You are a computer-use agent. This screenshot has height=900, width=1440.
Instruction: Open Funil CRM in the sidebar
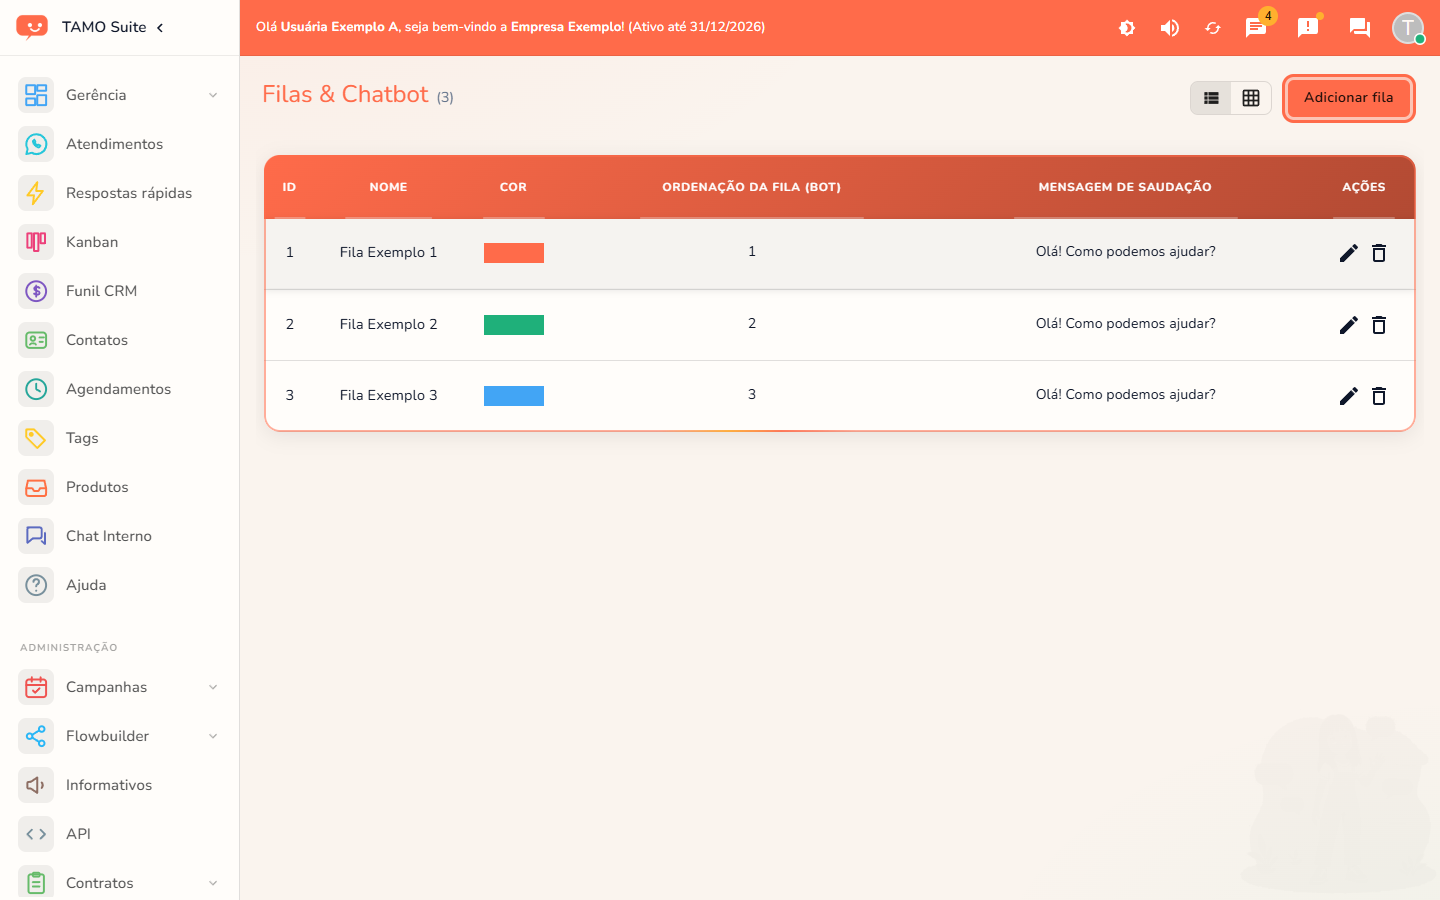[119, 291]
